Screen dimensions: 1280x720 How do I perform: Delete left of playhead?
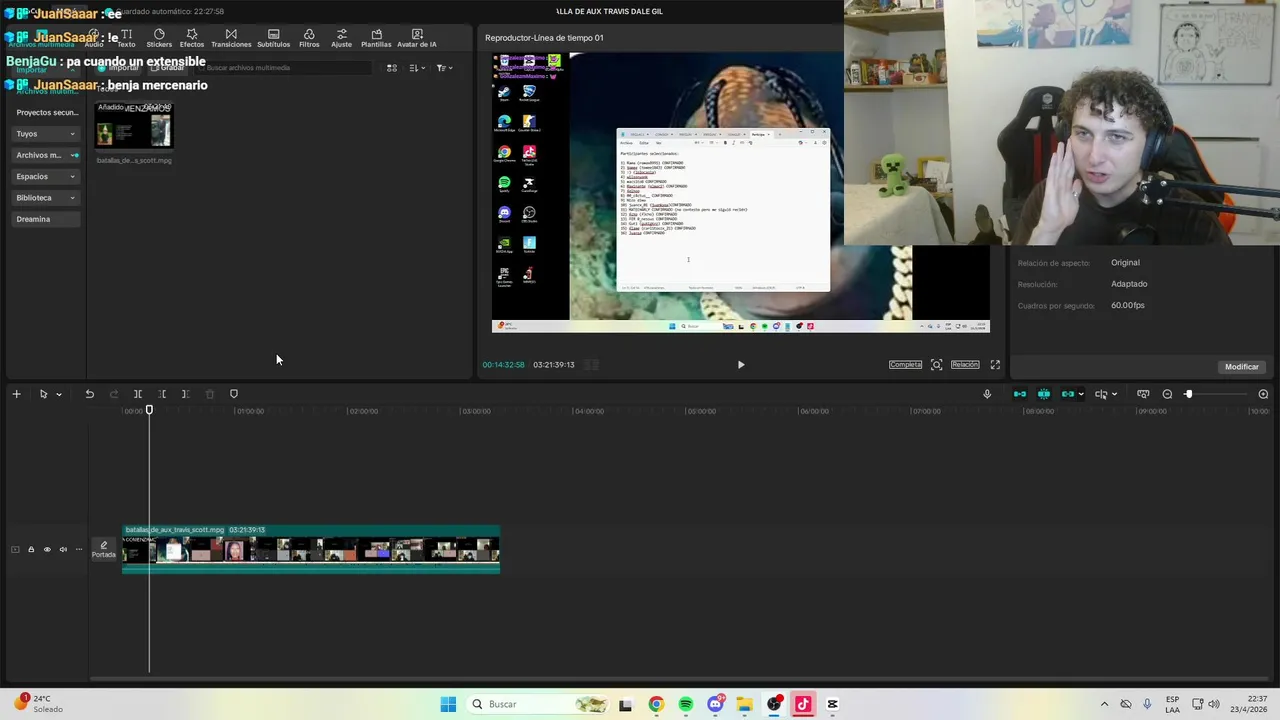pos(162,394)
